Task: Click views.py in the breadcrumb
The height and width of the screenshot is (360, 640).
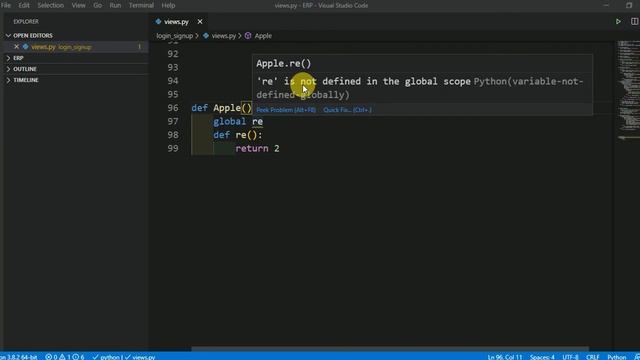Action: (x=224, y=36)
